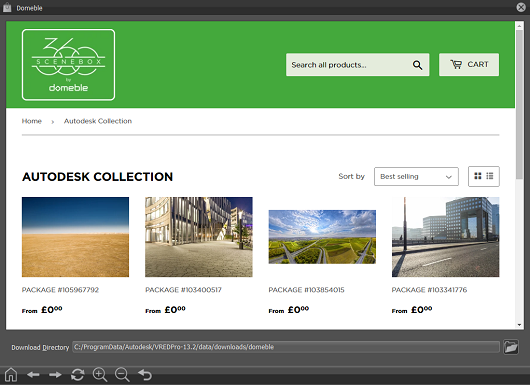Image resolution: width=530 pixels, height=385 pixels.
Task: Open the CART button
Action: (469, 64)
